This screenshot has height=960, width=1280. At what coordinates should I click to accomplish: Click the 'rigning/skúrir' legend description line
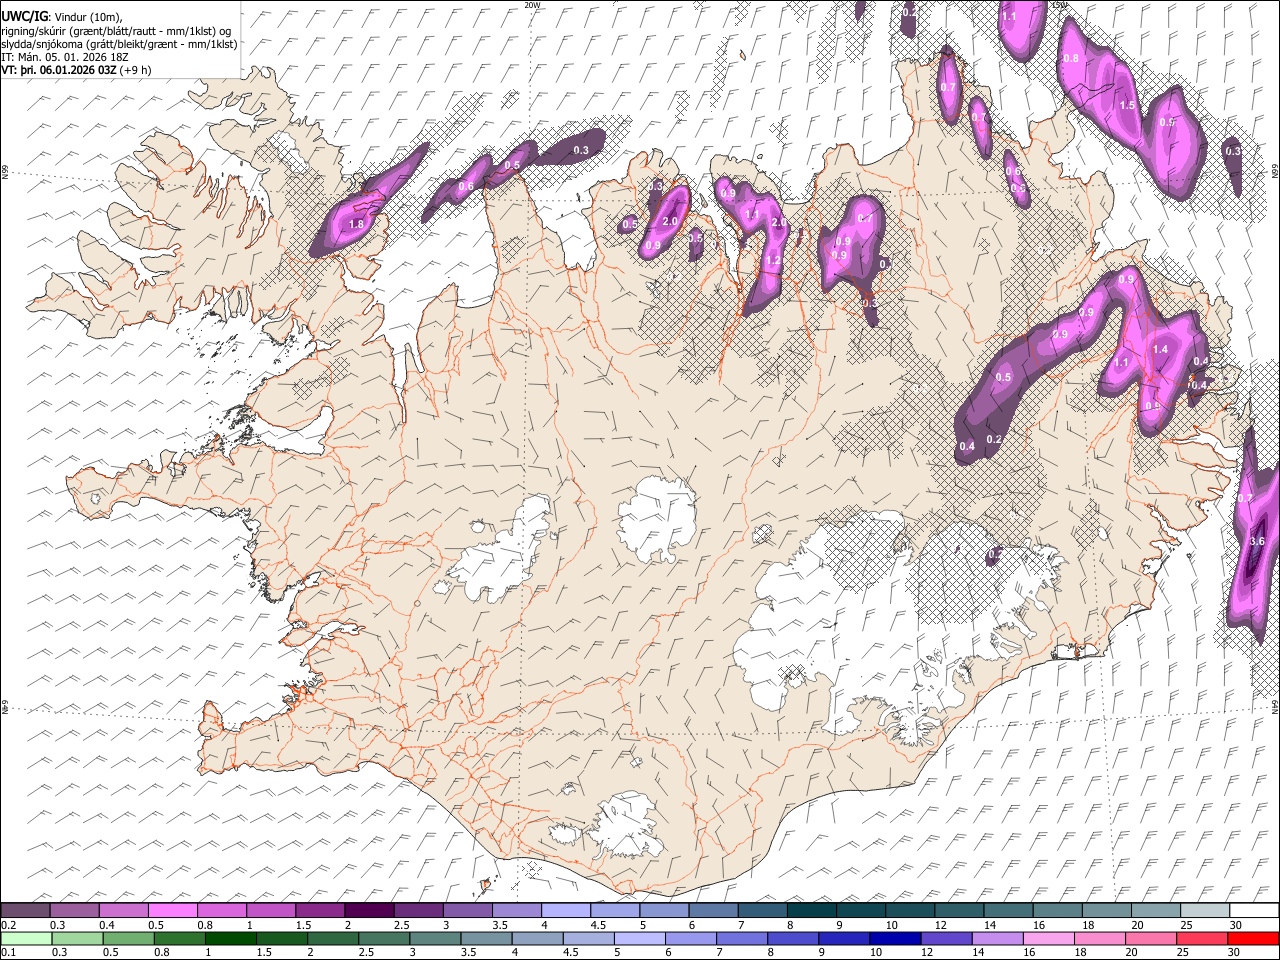117,30
